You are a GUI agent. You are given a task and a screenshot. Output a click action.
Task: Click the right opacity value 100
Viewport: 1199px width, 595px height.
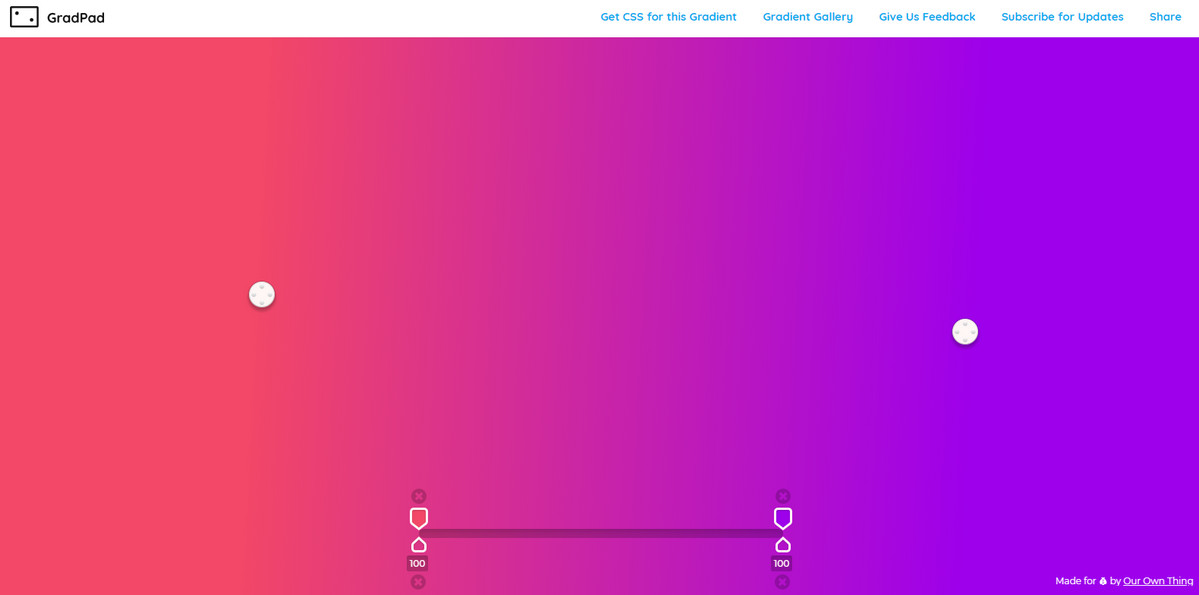click(781, 564)
